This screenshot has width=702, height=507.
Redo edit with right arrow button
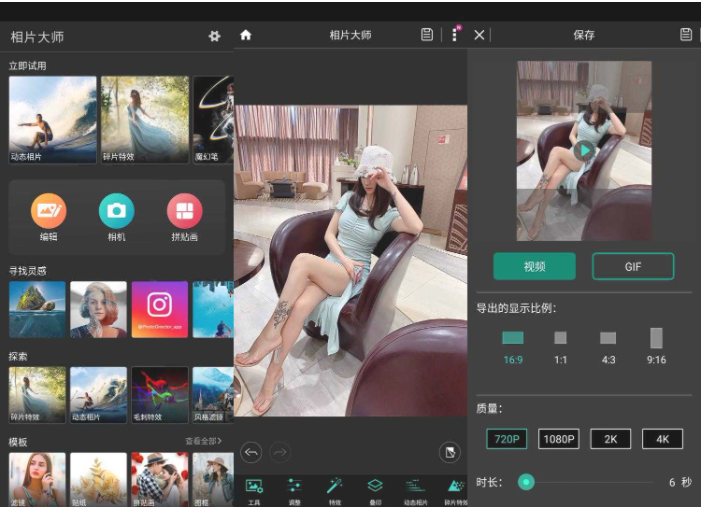tap(280, 452)
